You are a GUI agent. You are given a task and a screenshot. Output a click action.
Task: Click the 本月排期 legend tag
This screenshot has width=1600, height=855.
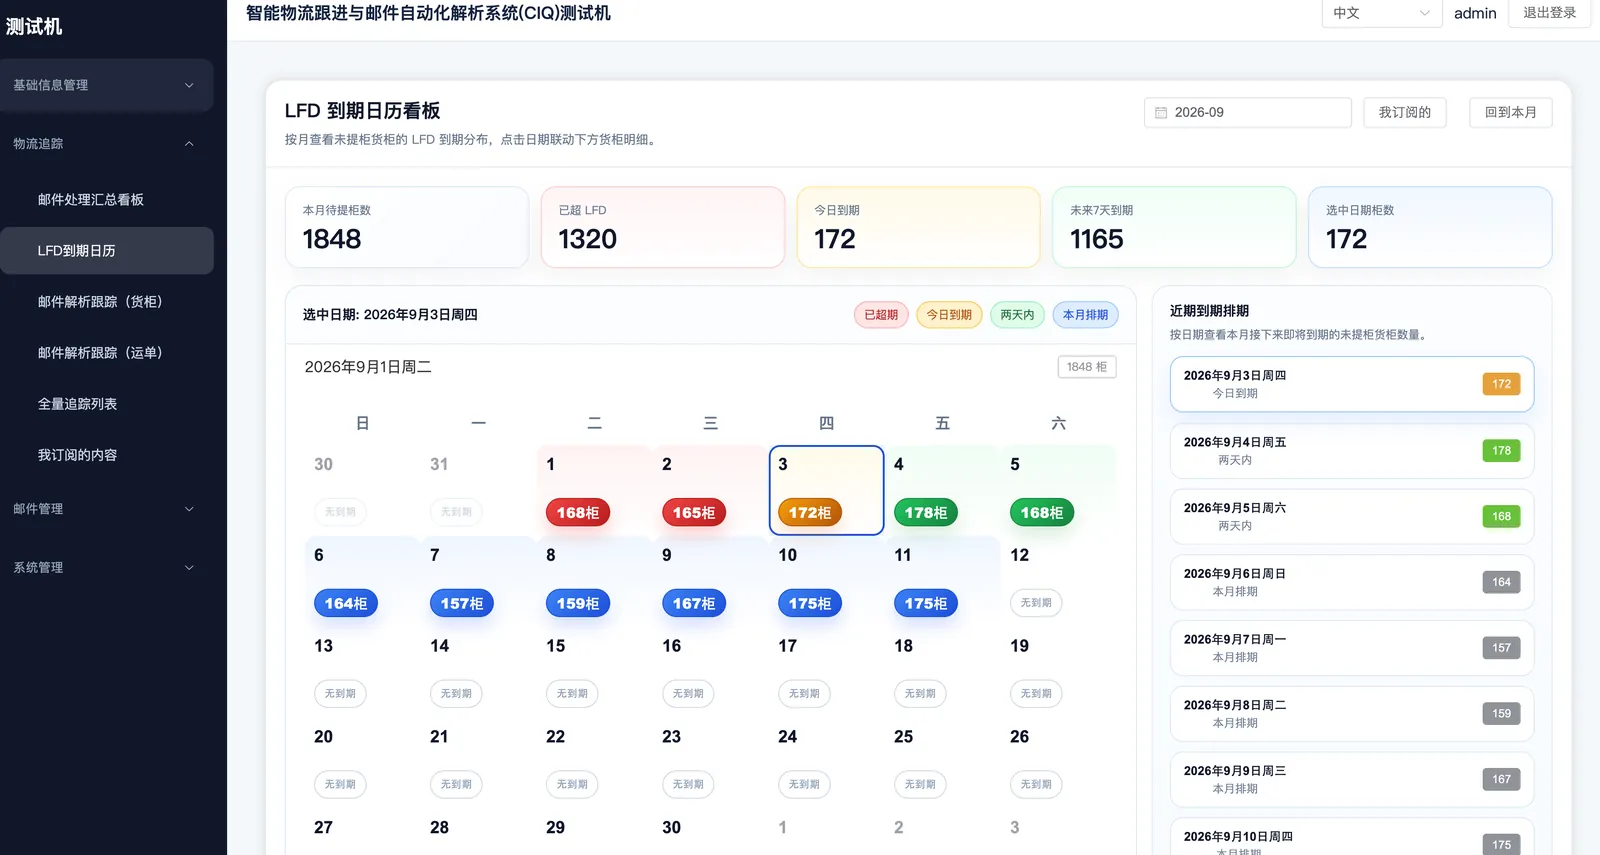pyautogui.click(x=1085, y=315)
